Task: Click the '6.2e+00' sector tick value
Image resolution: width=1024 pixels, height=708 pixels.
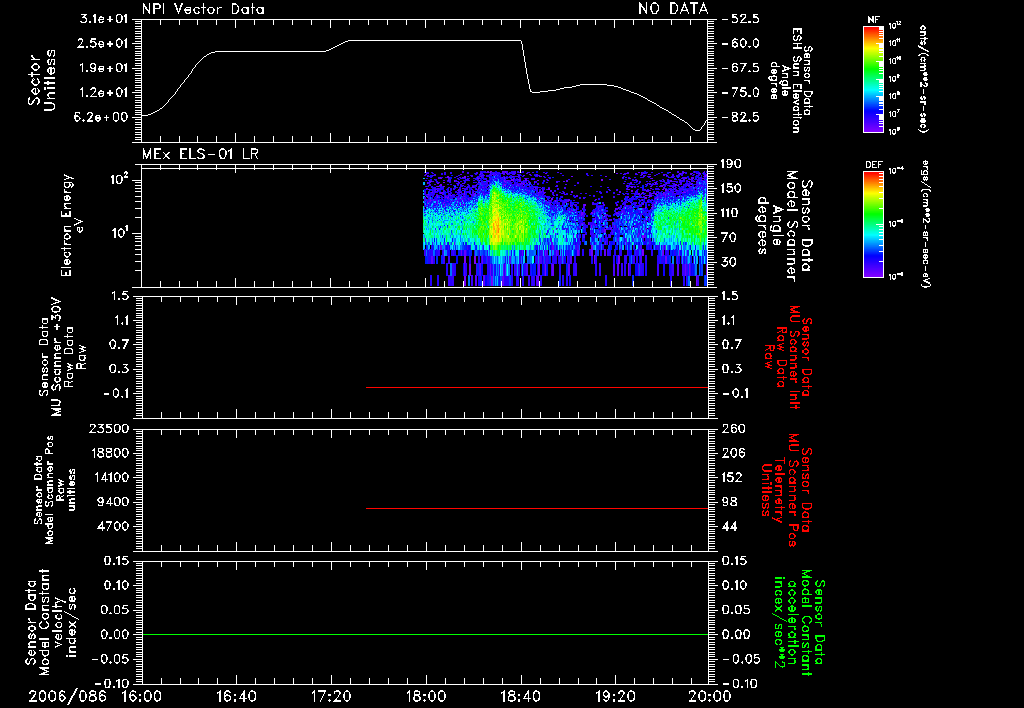Action: [103, 117]
